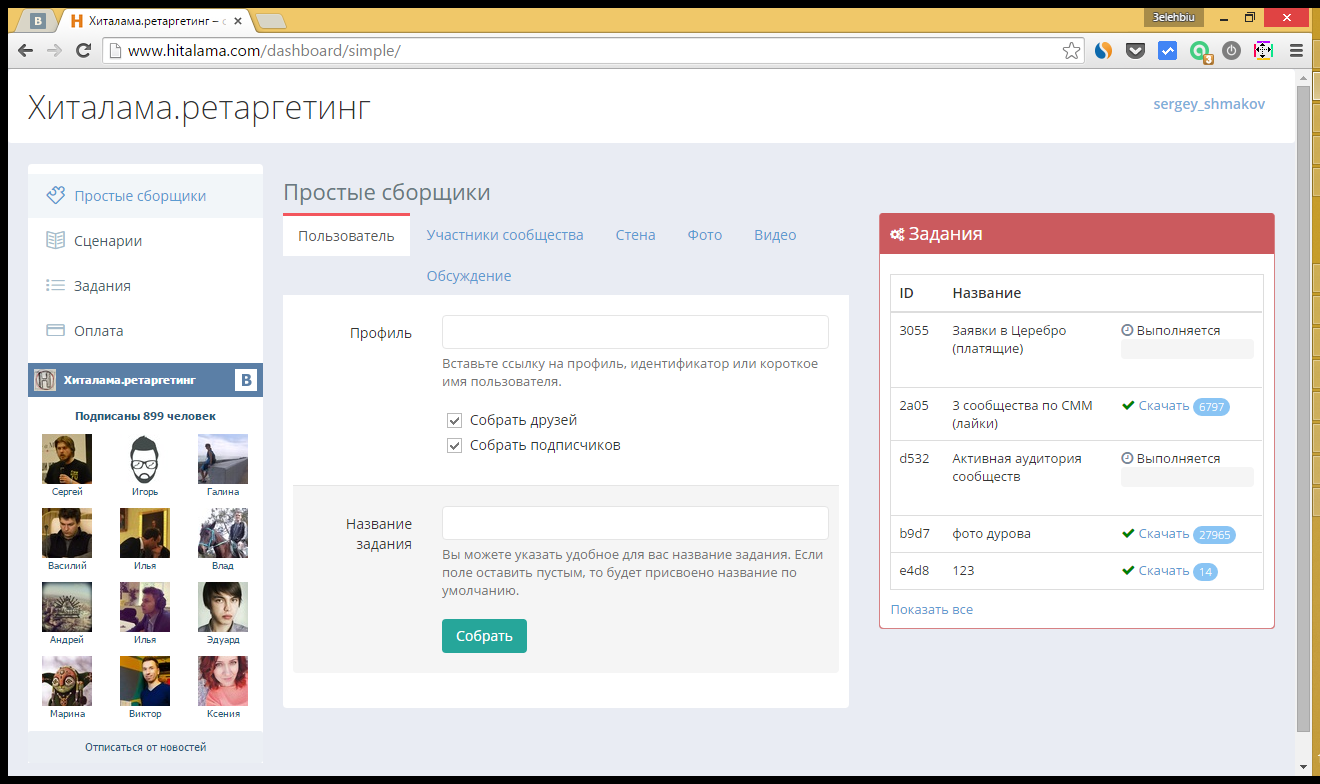Reload the page with refresh icon
1320x784 pixels.
tap(84, 50)
